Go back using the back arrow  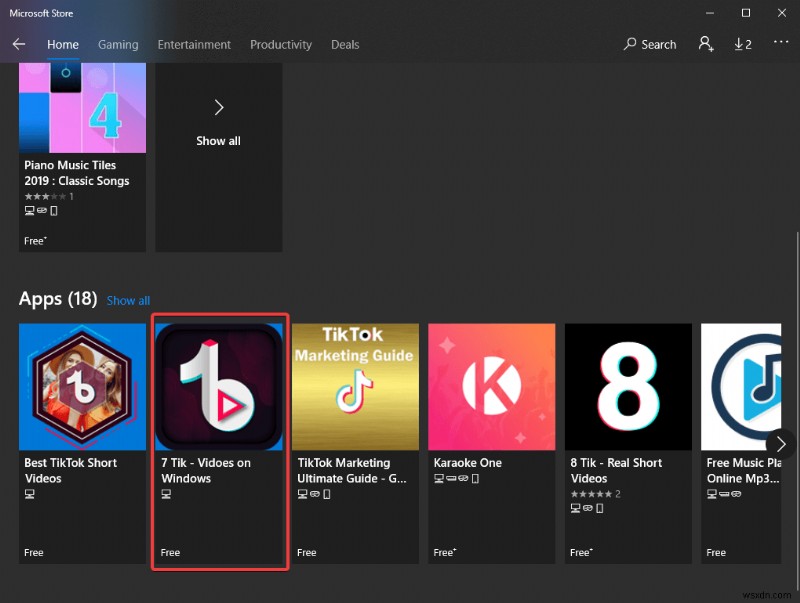pos(19,44)
